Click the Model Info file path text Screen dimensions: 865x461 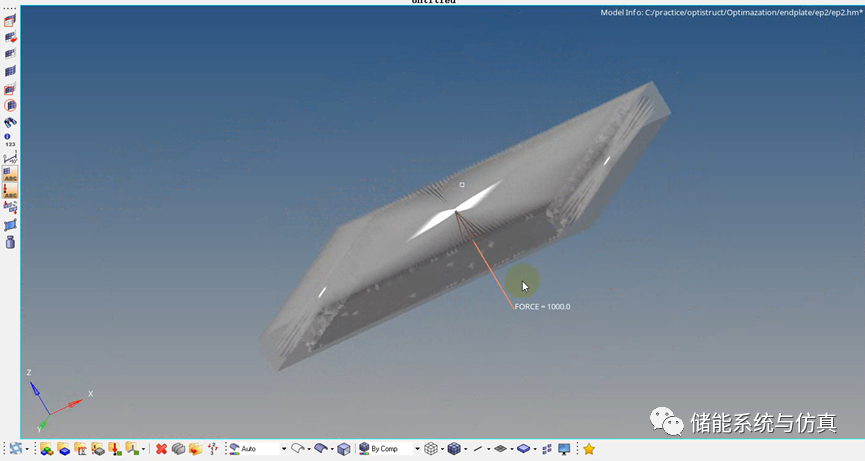(731, 12)
